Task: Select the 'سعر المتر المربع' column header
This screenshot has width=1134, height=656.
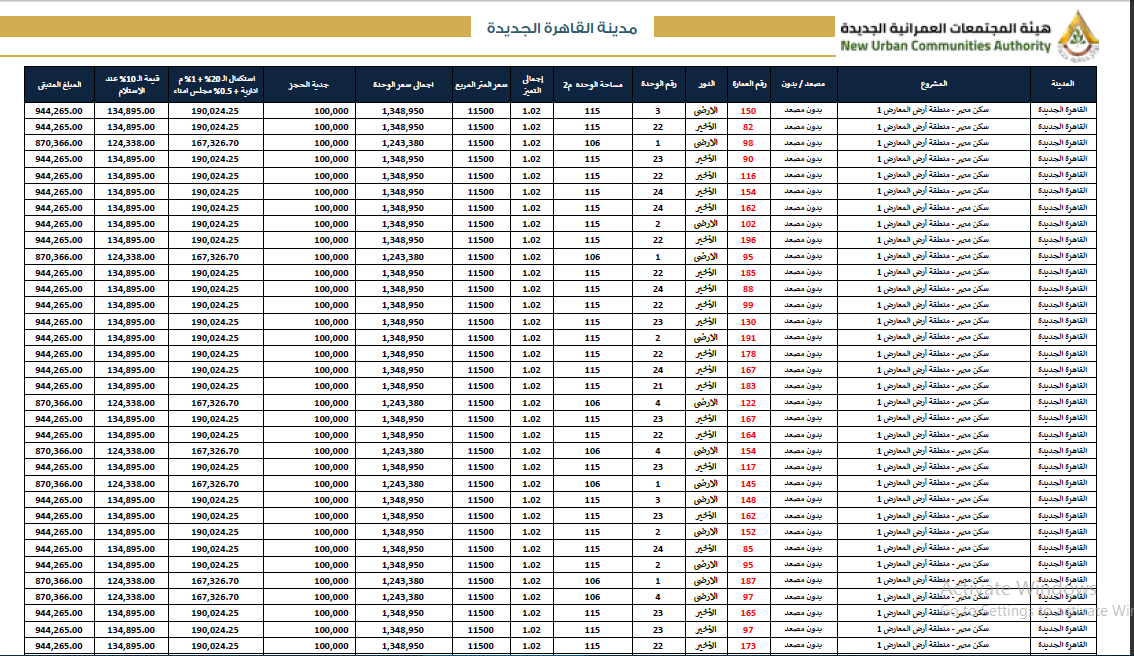Action: 481,84
